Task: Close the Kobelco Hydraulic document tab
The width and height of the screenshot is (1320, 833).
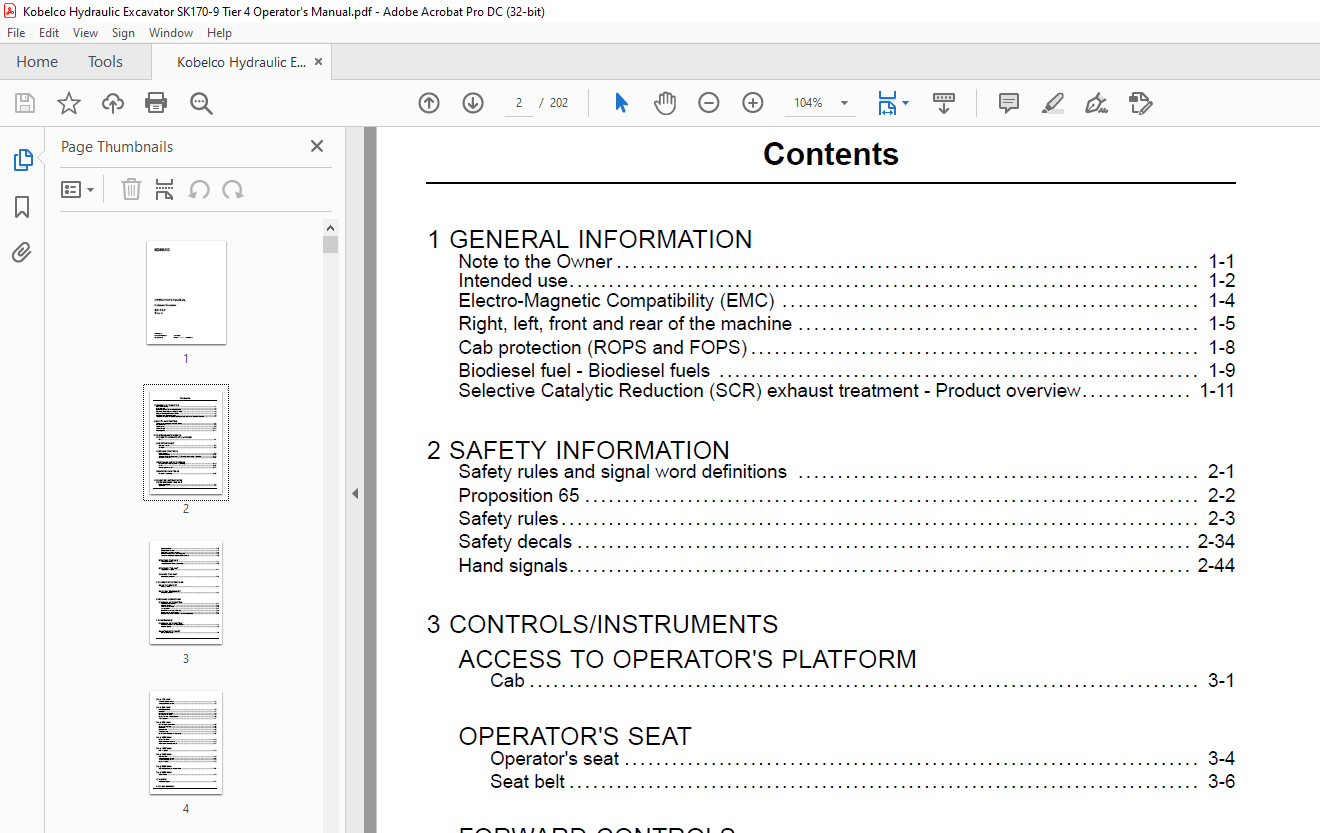Action: click(318, 62)
